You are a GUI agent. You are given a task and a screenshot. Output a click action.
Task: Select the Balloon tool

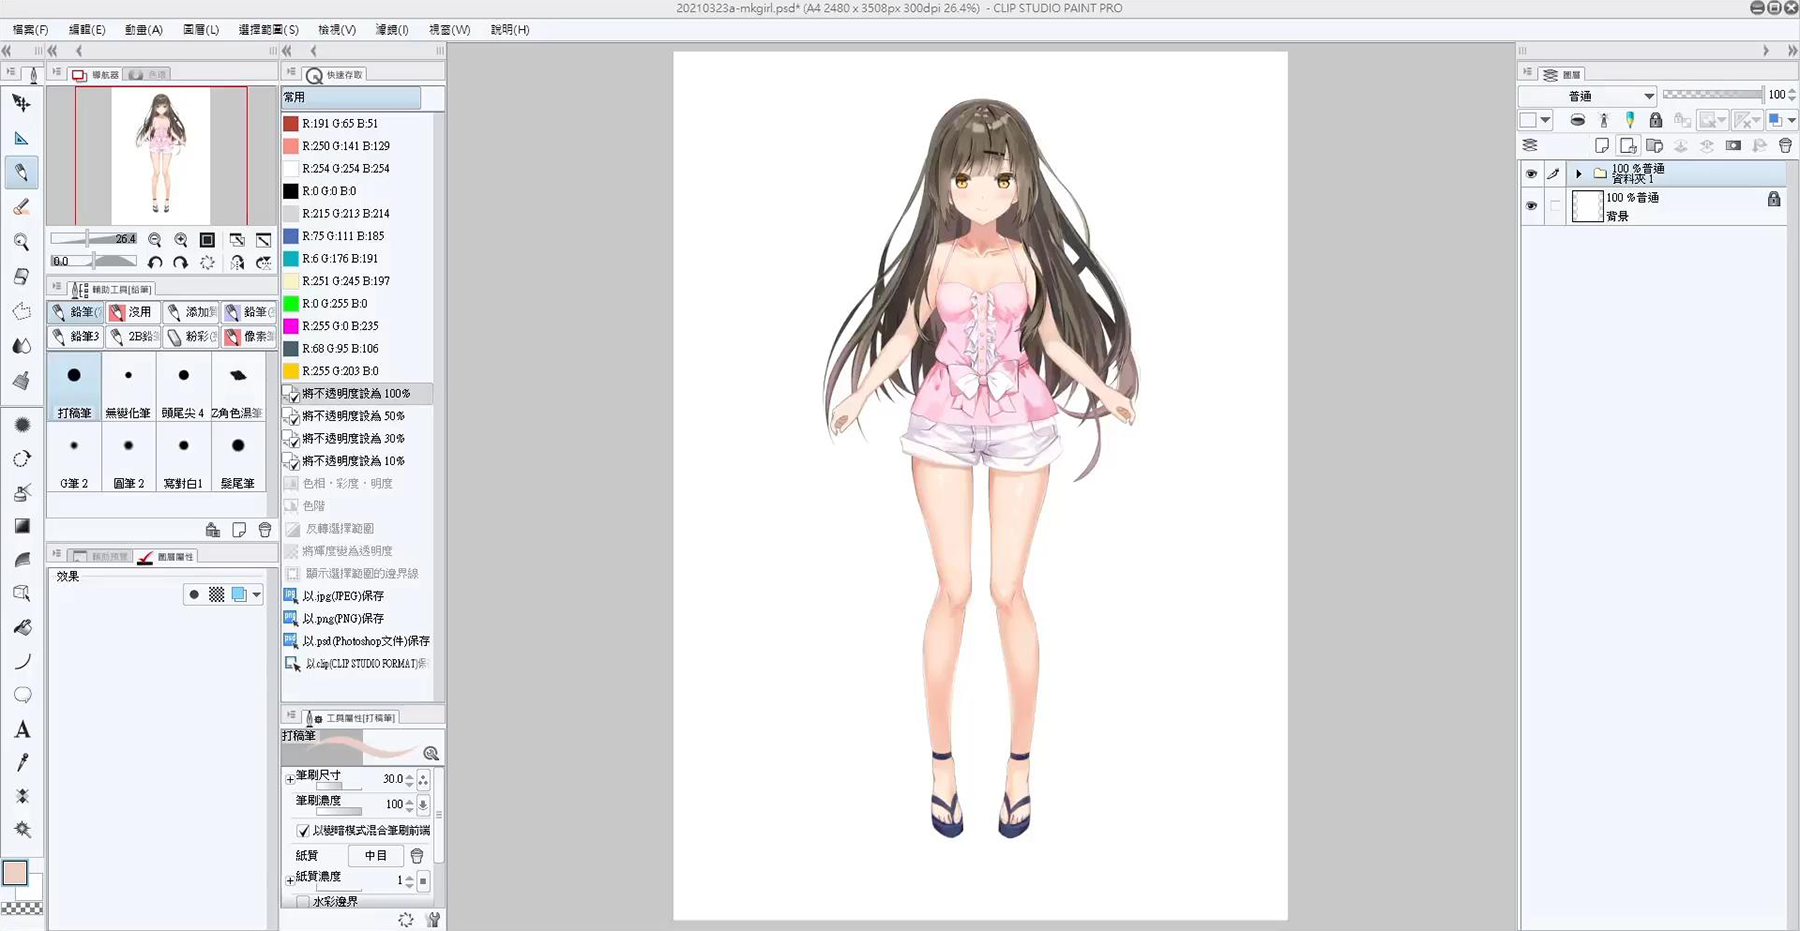[22, 695]
